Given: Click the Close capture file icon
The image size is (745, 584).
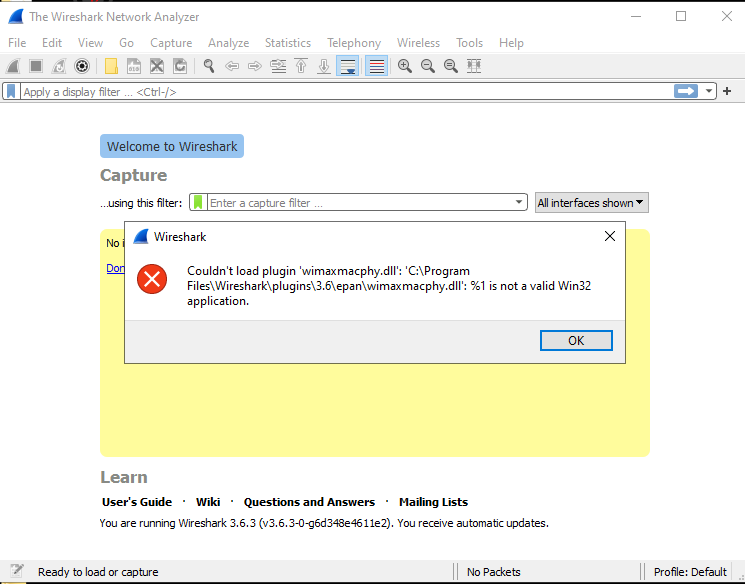Looking at the screenshot, I should click(x=157, y=66).
